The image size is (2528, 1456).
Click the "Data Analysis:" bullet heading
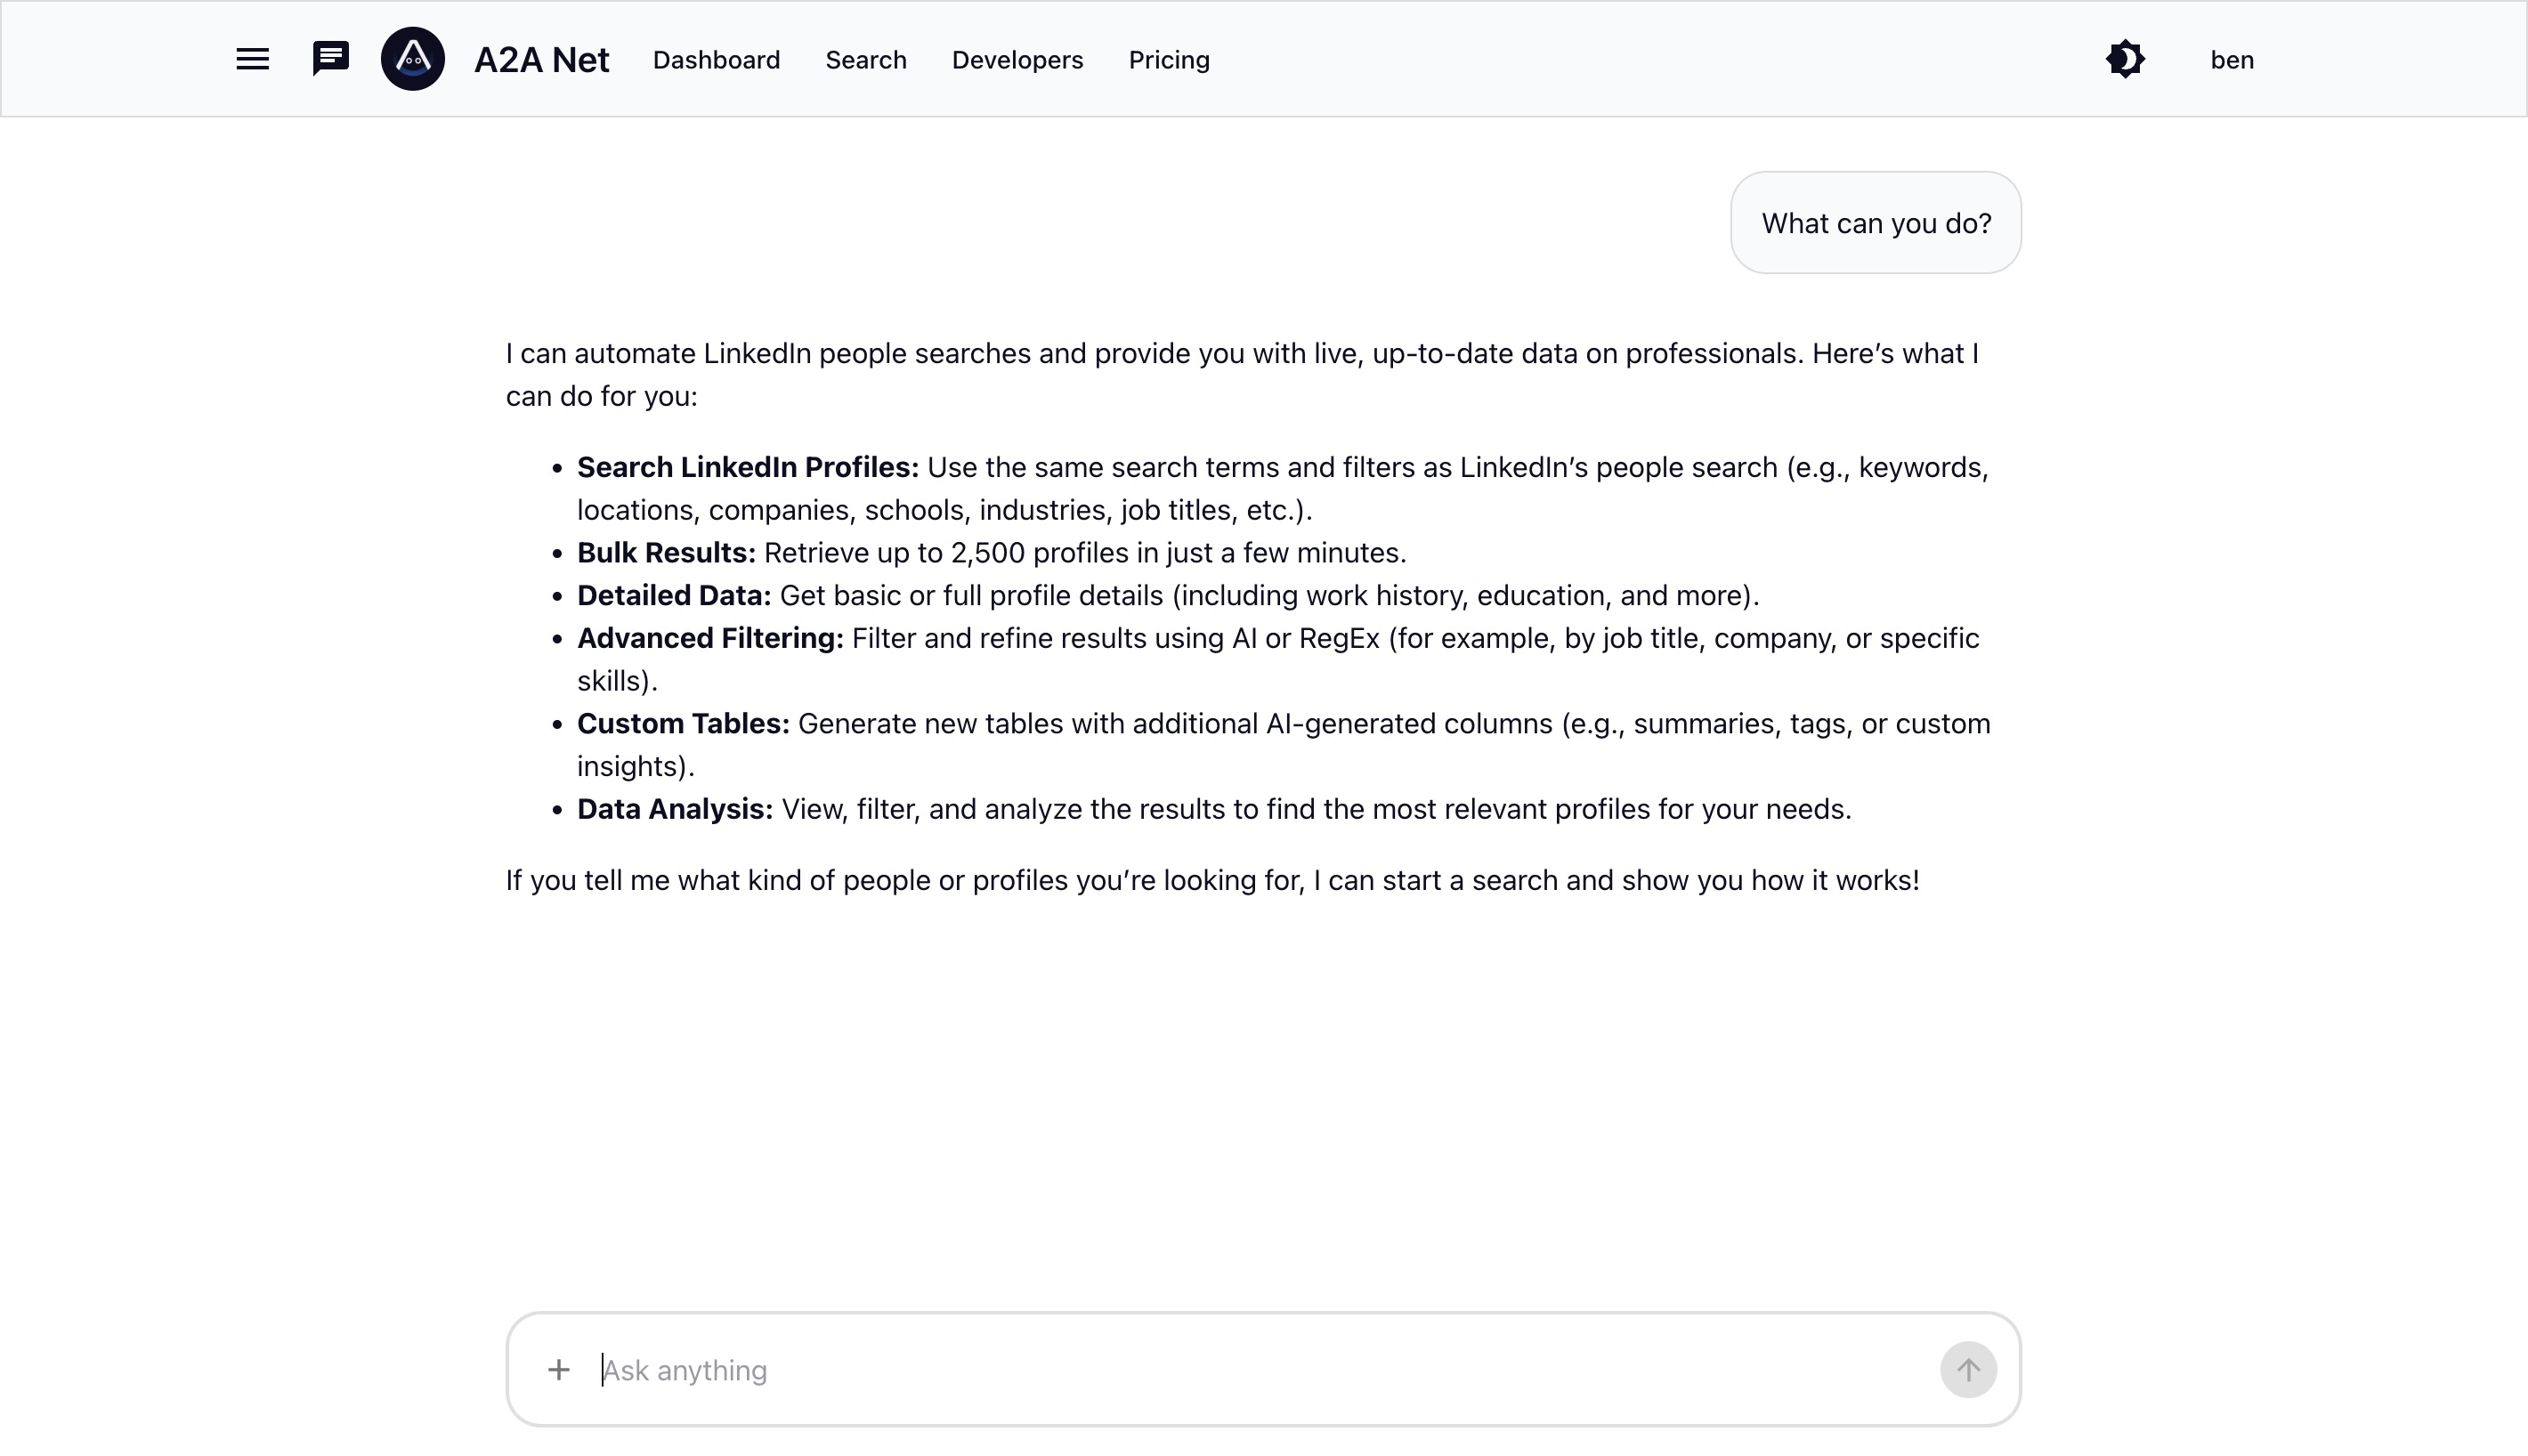coord(674,809)
